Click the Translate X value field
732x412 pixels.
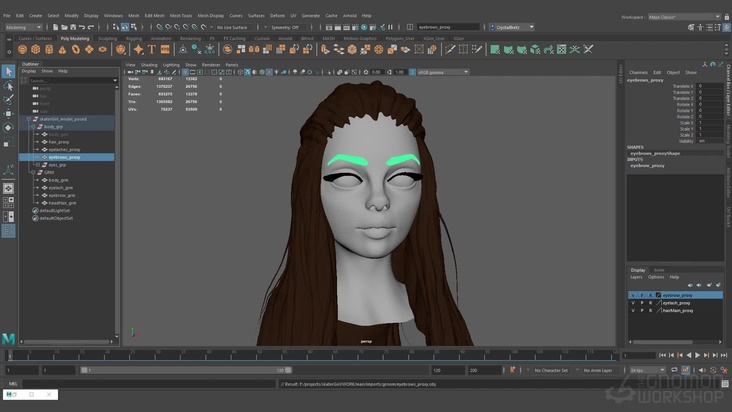click(710, 86)
